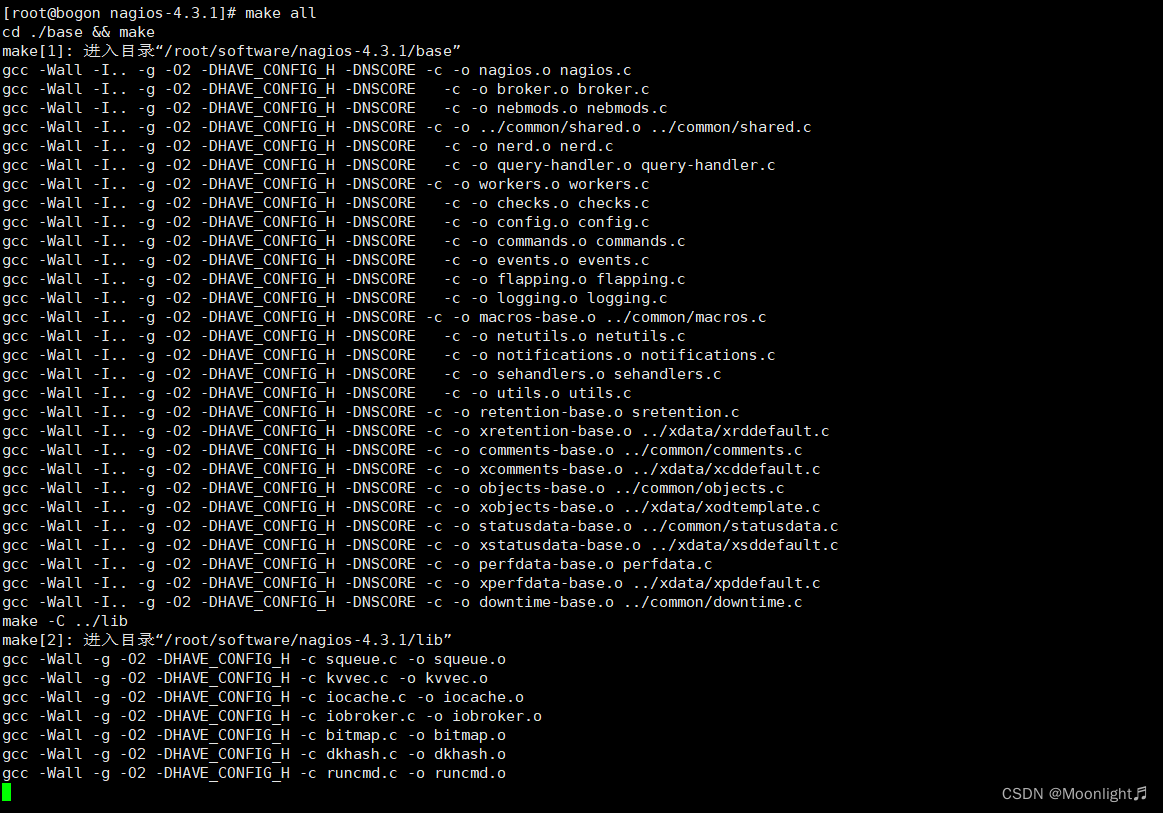This screenshot has width=1163, height=813.
Task: Select the bitmap.c compile line
Action: (x=254, y=735)
